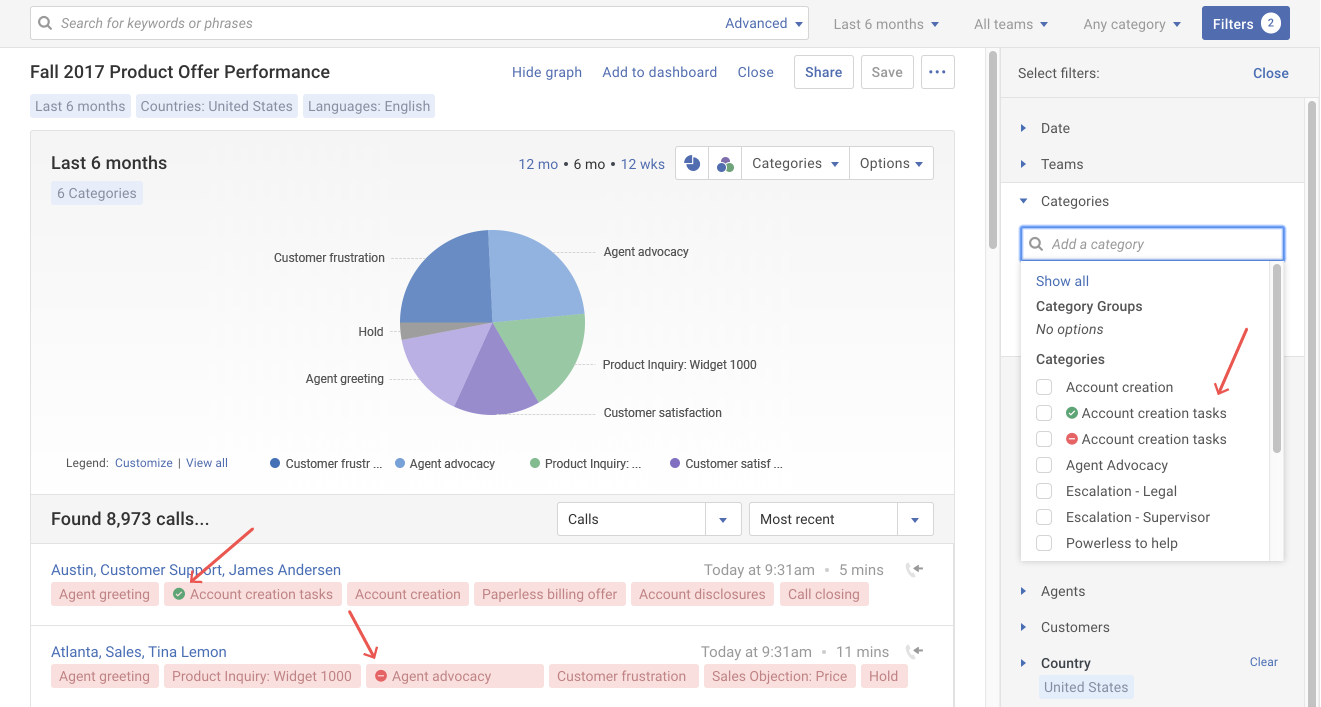This screenshot has height=707, width=1321.
Task: Click red minus icon on Agent advocacy tag
Action: (x=380, y=677)
